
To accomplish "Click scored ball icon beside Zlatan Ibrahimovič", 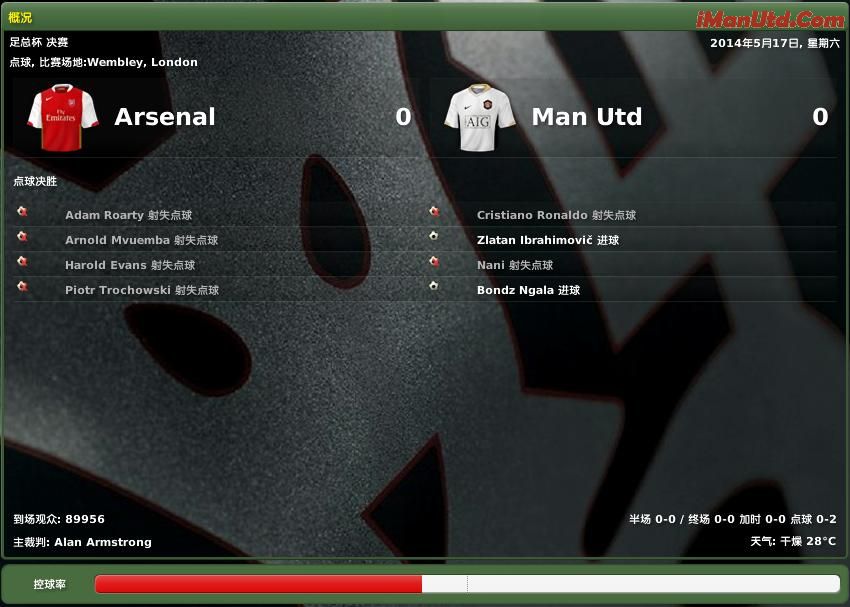I will tap(434, 236).
